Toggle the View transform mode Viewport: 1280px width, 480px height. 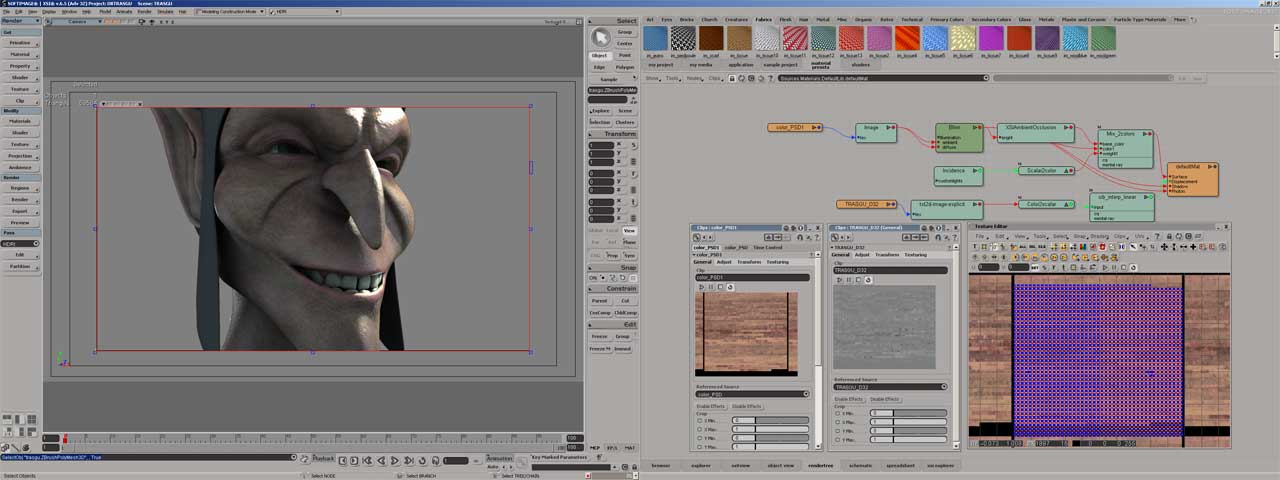tap(629, 231)
